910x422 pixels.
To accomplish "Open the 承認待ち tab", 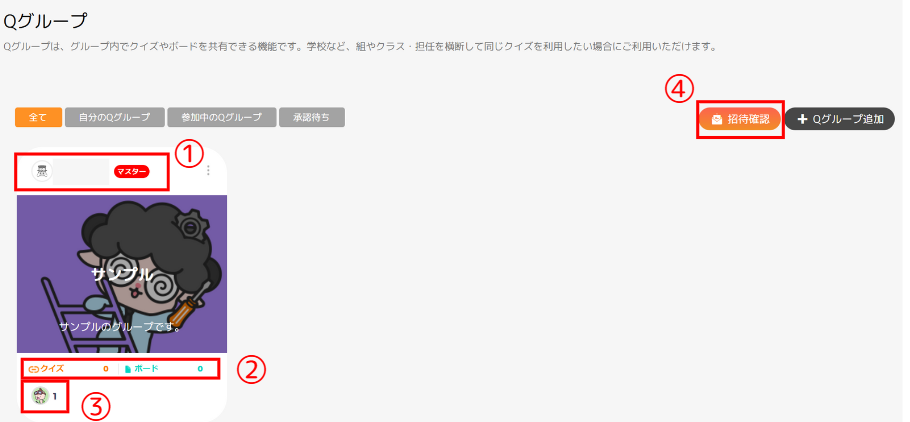I will pyautogui.click(x=312, y=117).
